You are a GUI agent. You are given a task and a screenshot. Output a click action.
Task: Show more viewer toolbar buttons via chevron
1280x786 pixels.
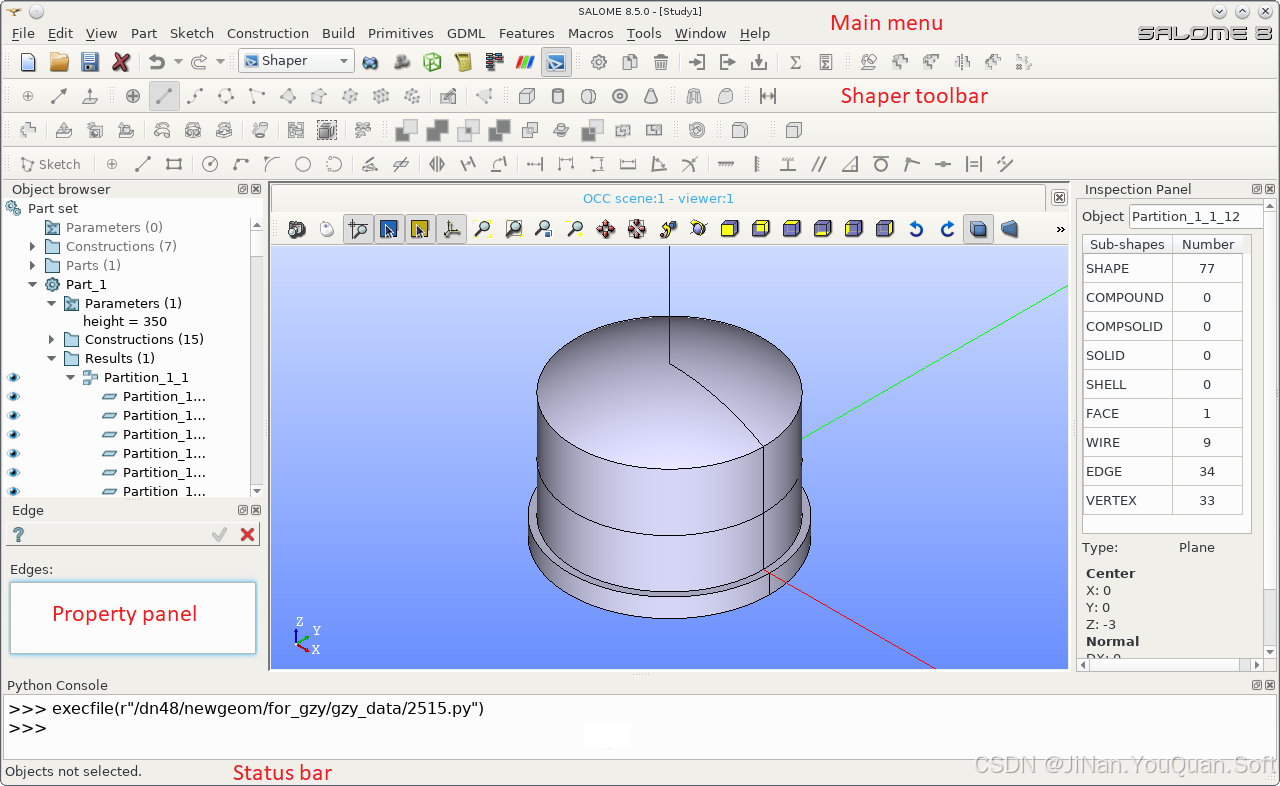click(1060, 229)
